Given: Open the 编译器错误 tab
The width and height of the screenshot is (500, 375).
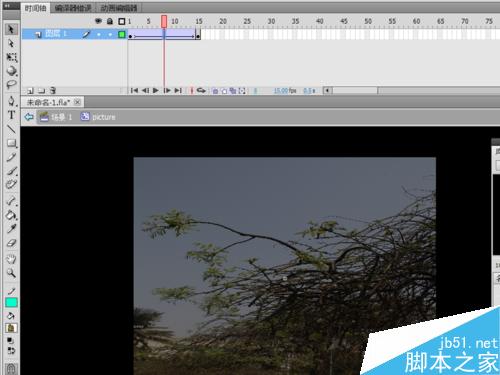Looking at the screenshot, I should [73, 8].
